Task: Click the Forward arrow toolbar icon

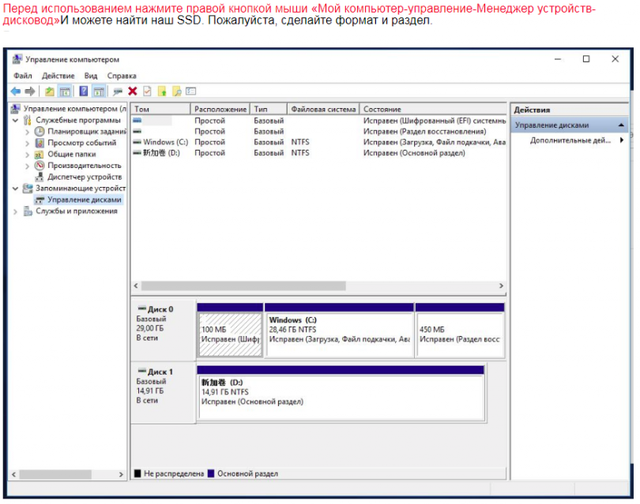Action: tap(30, 91)
